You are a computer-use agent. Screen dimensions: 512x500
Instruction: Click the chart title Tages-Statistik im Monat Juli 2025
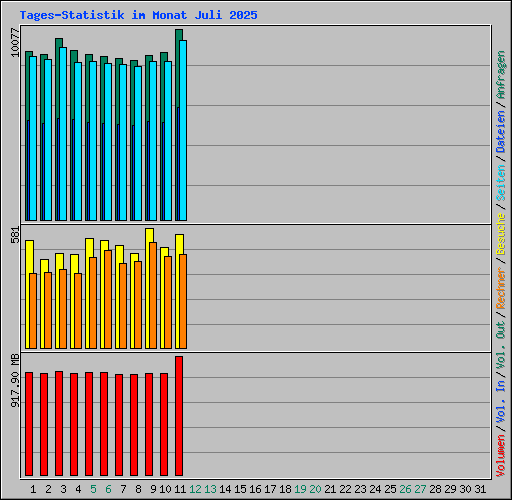click(138, 15)
